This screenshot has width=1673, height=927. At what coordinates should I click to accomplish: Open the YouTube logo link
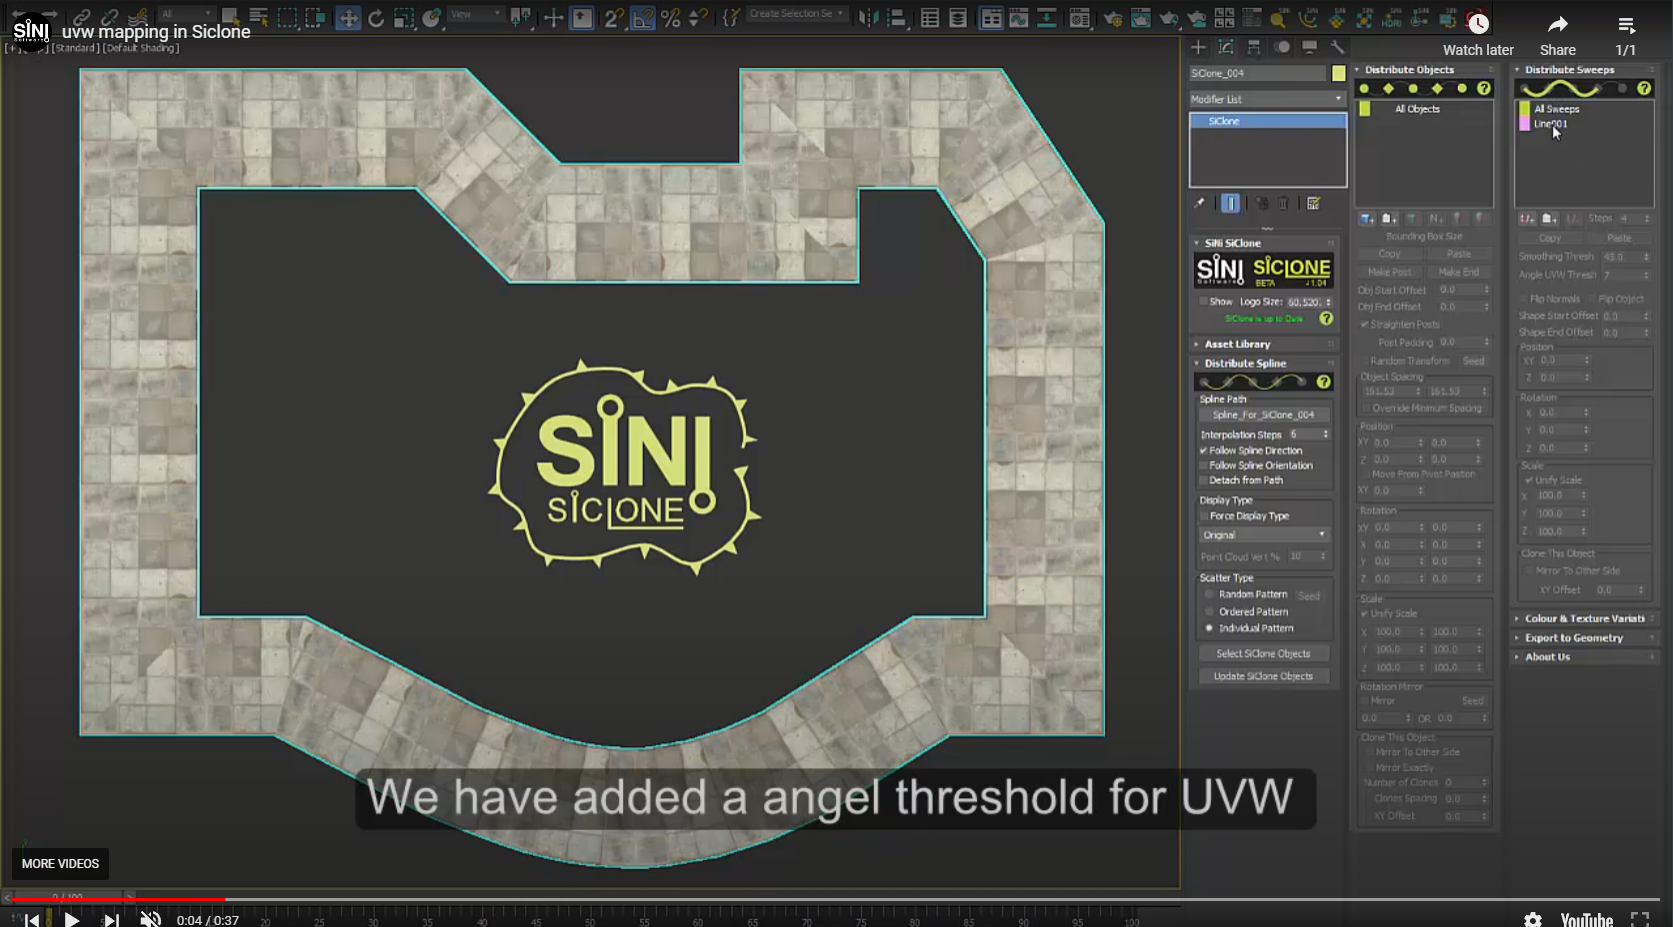1587,919
